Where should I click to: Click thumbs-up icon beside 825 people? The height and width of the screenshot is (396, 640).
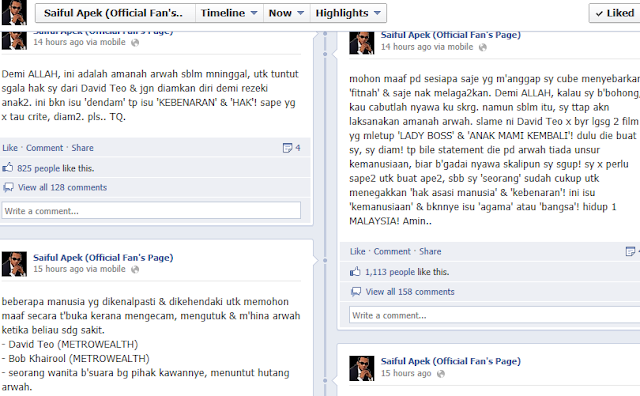coord(8,167)
